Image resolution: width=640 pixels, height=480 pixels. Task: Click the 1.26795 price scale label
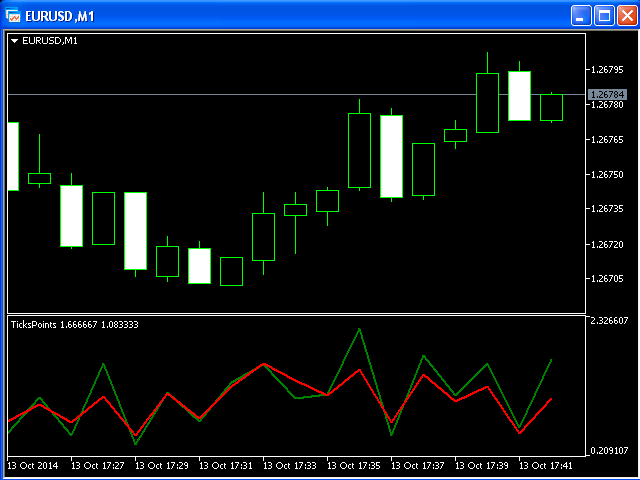608,70
